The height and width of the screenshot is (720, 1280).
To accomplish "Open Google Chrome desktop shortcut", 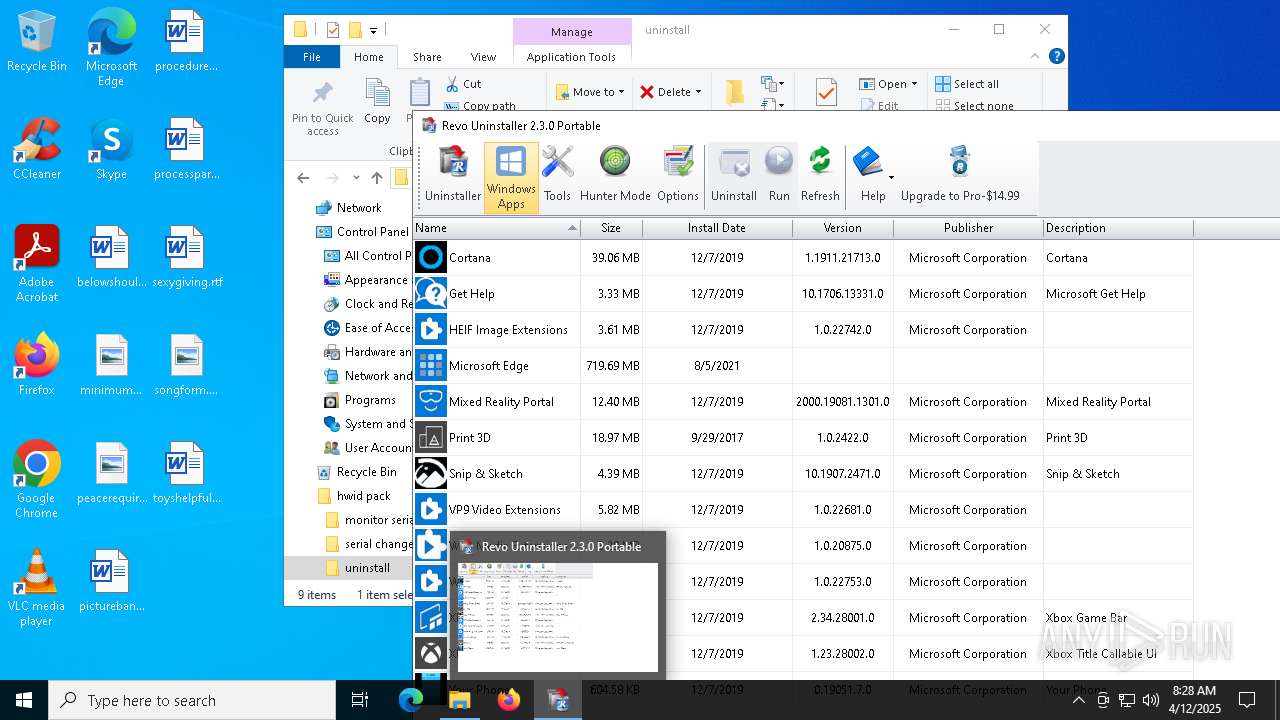I will (37, 480).
